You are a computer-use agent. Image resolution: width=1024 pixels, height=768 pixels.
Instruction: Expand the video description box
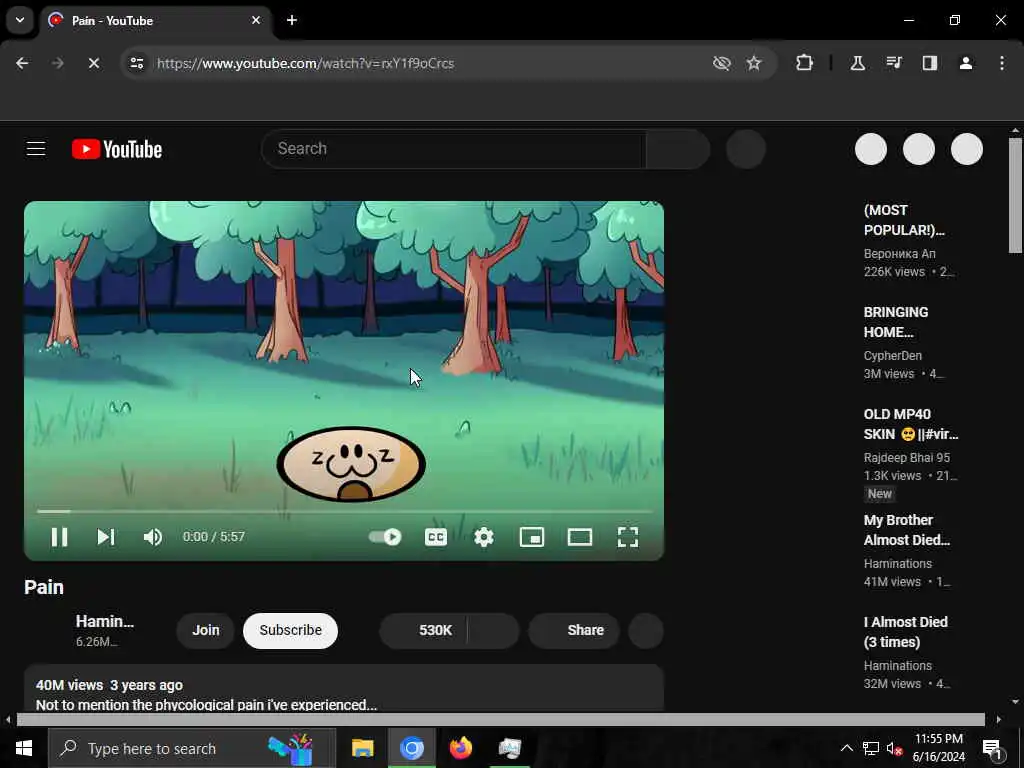pos(344,688)
